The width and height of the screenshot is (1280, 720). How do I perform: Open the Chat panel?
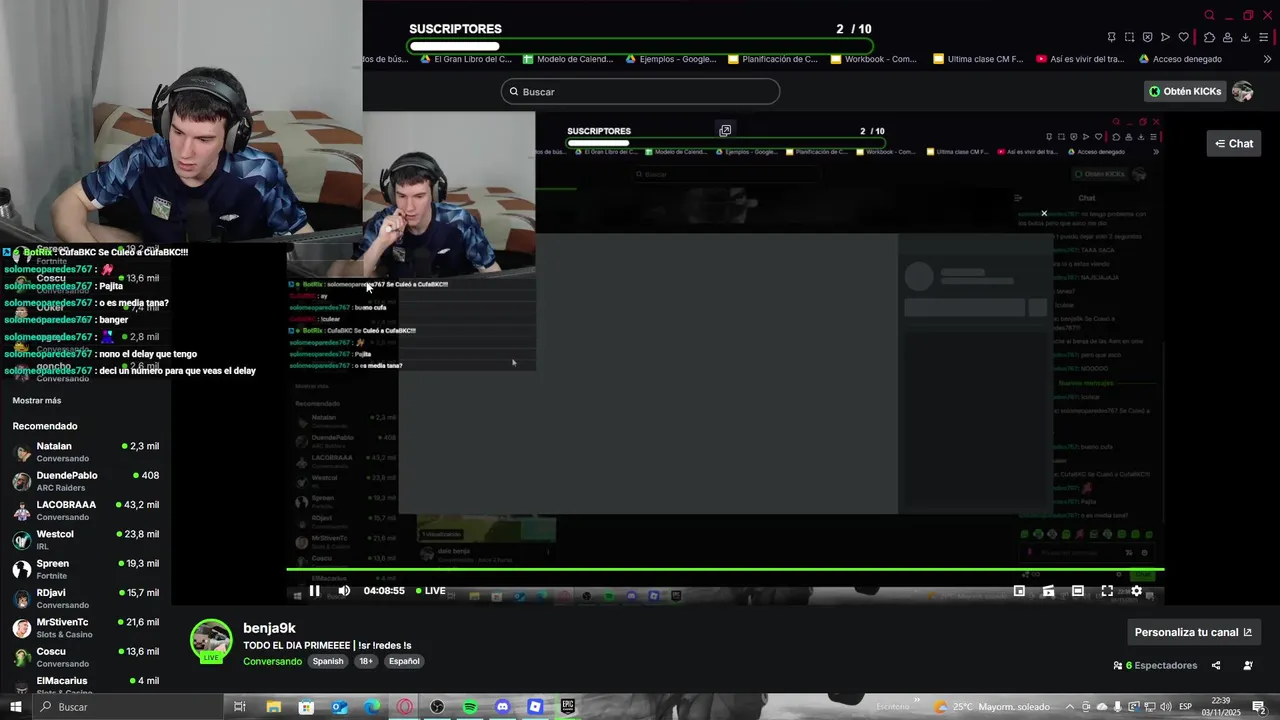[1234, 144]
